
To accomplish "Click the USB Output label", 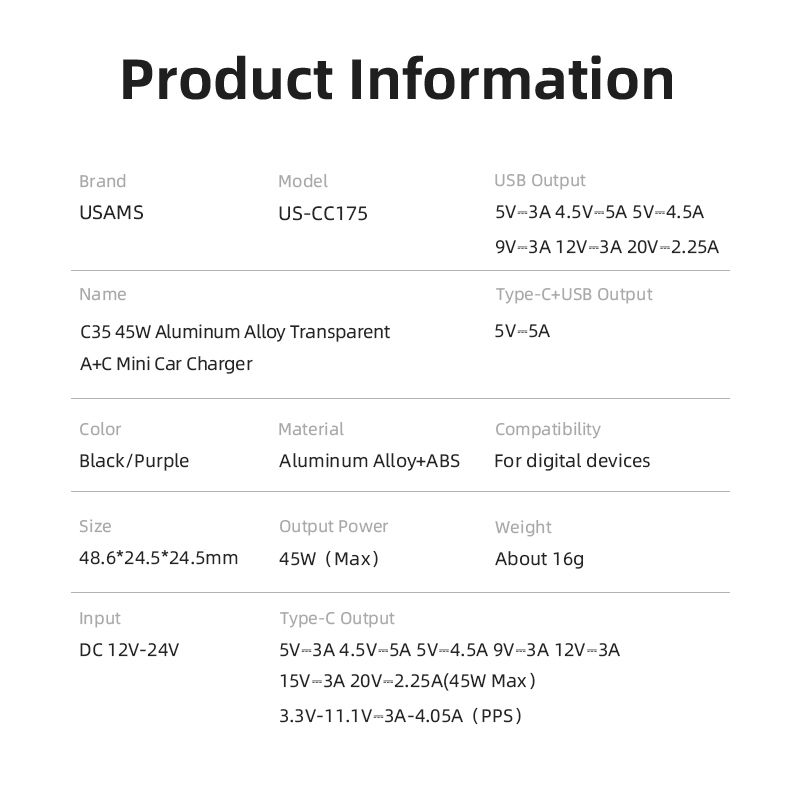I will click(x=540, y=180).
